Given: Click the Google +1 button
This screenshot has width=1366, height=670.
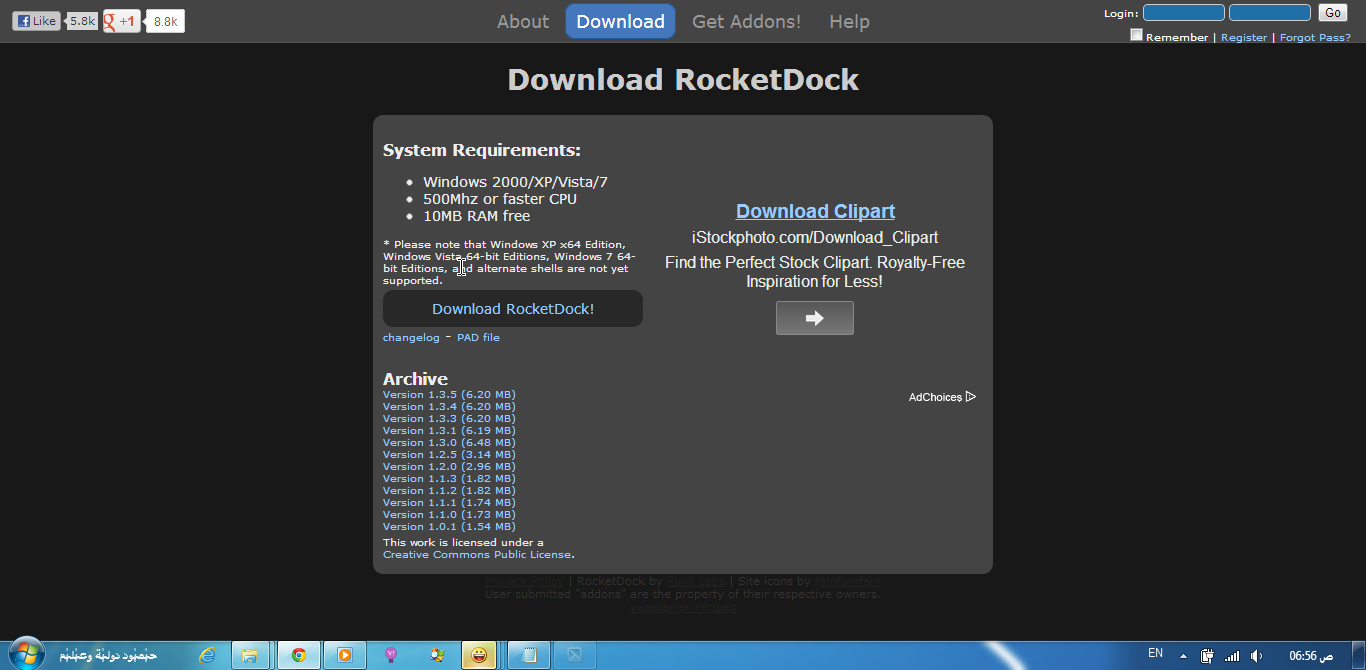Looking at the screenshot, I should pyautogui.click(x=122, y=21).
